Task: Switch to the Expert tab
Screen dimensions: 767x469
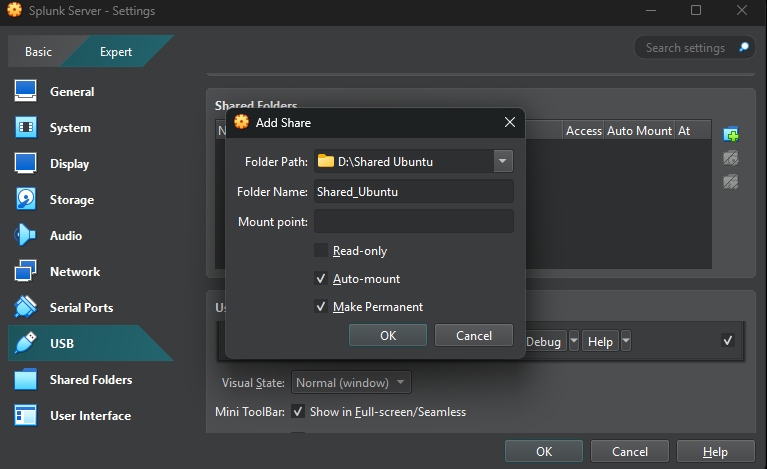Action: pos(116,51)
